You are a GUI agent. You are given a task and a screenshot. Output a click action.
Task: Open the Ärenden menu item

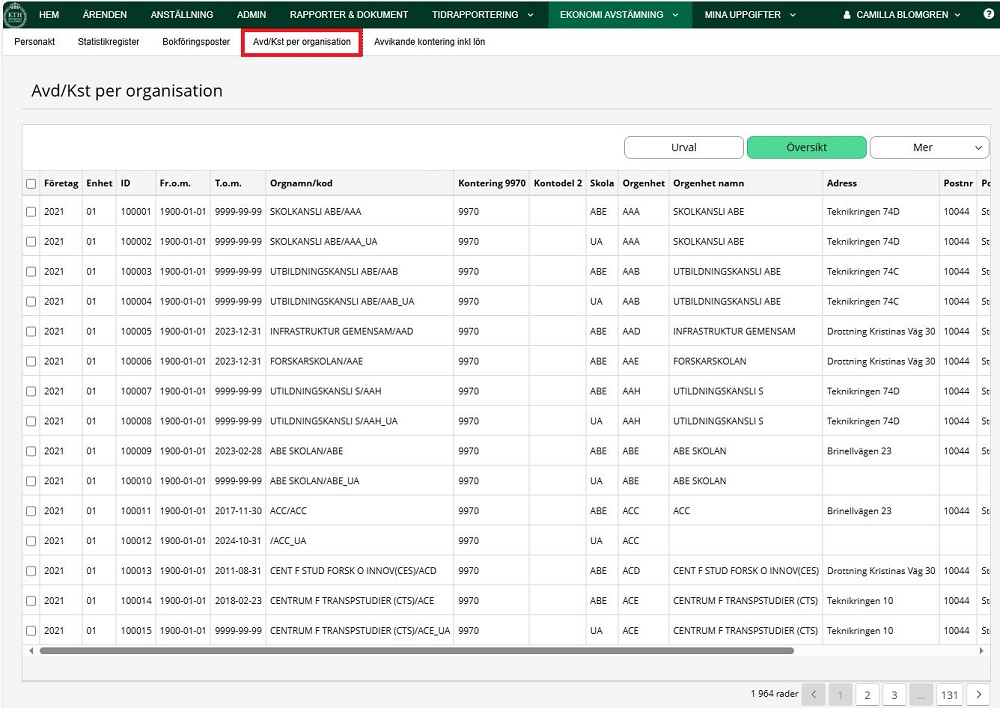tap(104, 15)
